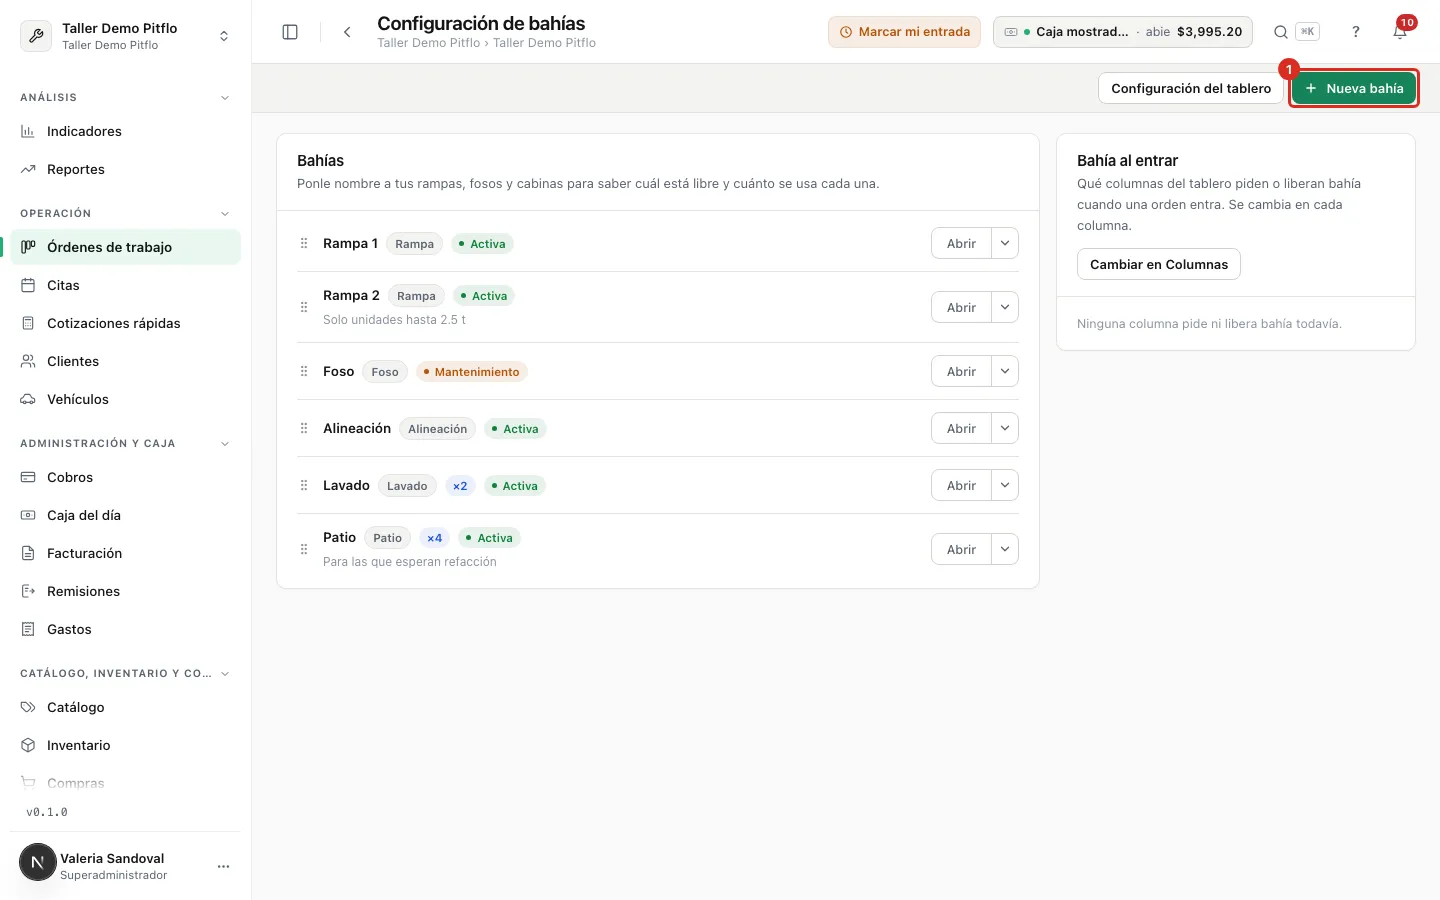This screenshot has width=1440, height=900.
Task: Open Citas in the sidebar
Action: [125, 285]
